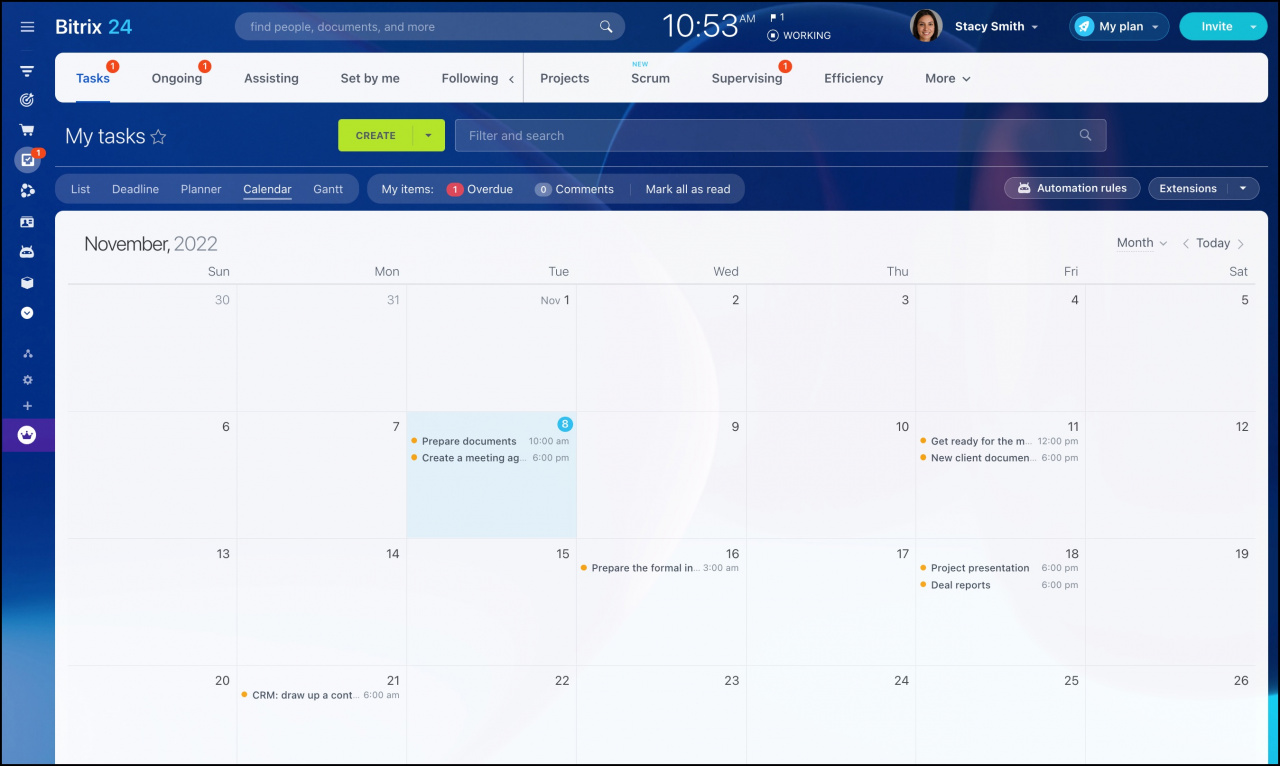
Task: Toggle the Overdue items filter
Action: [479, 189]
